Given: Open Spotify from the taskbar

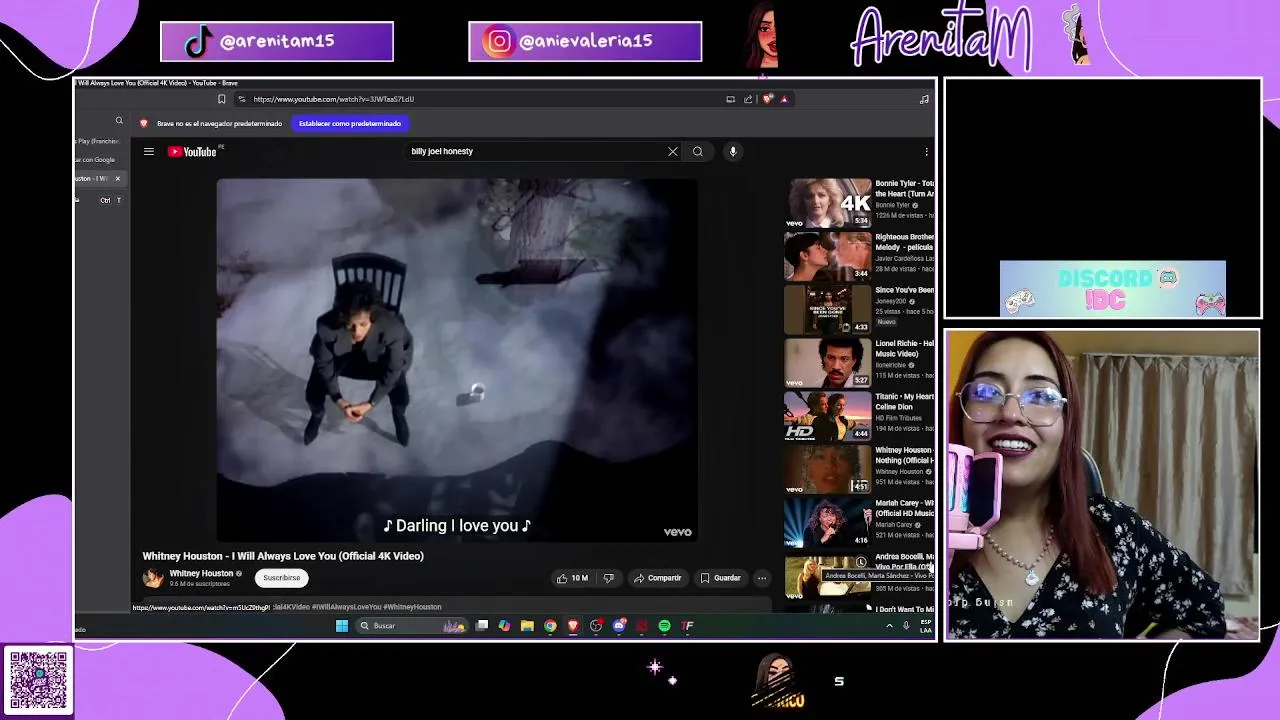Looking at the screenshot, I should coord(664,626).
